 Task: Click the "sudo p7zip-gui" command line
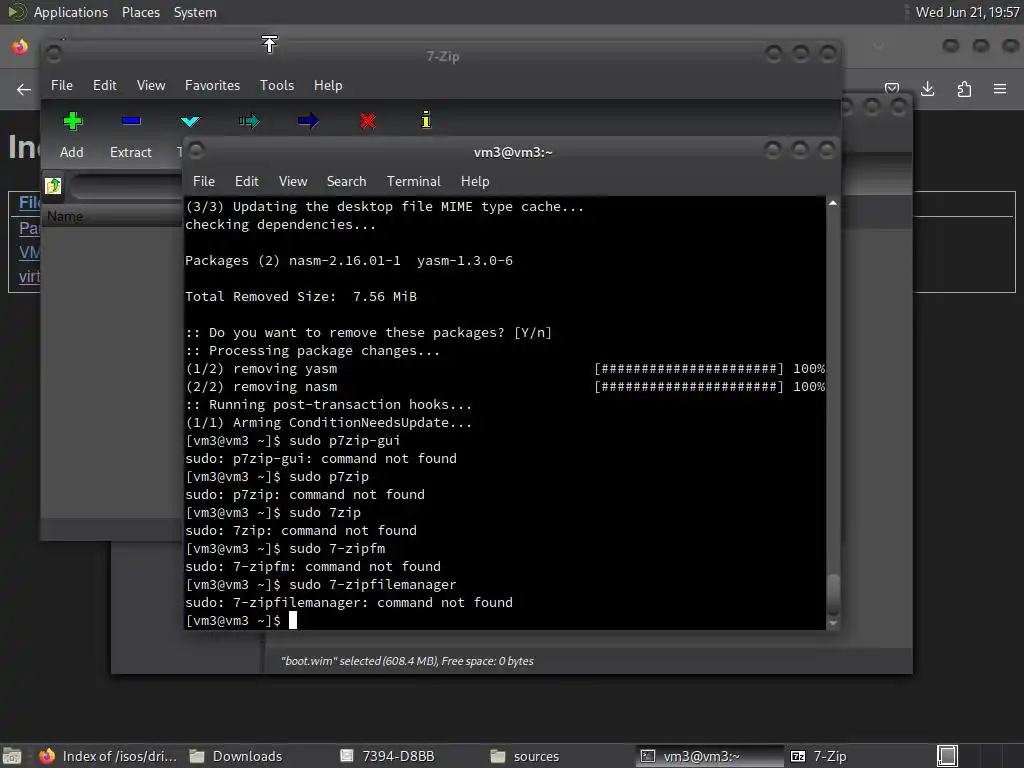(x=293, y=441)
